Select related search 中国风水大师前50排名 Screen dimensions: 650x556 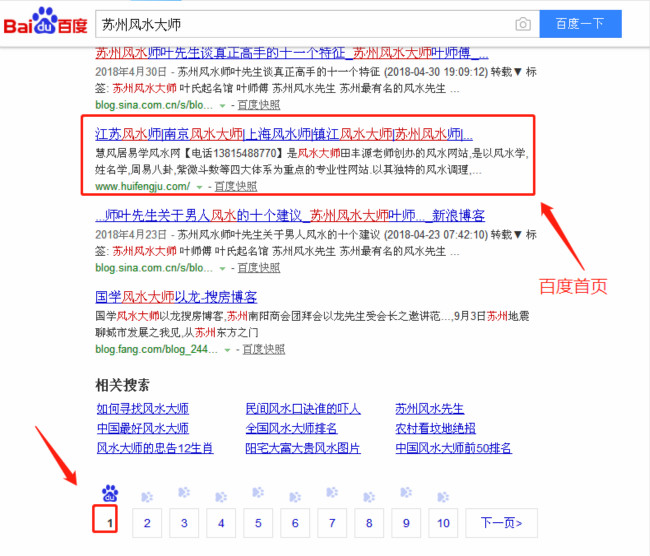(x=453, y=449)
